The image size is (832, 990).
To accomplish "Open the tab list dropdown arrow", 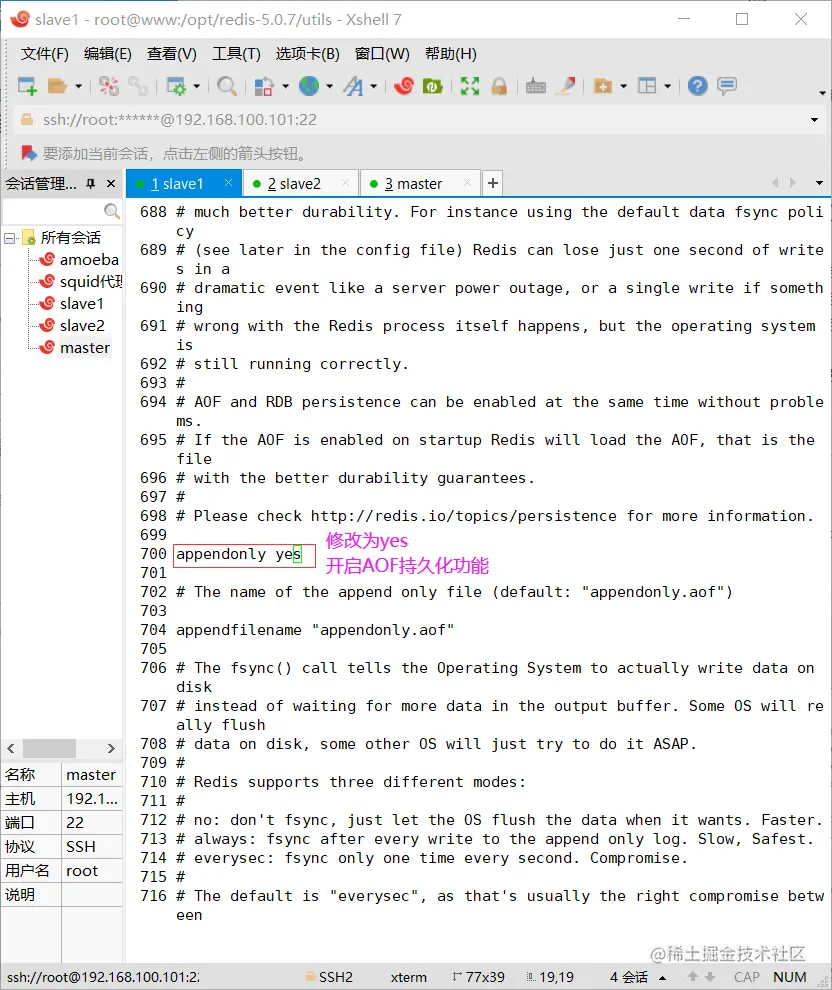I will point(819,183).
